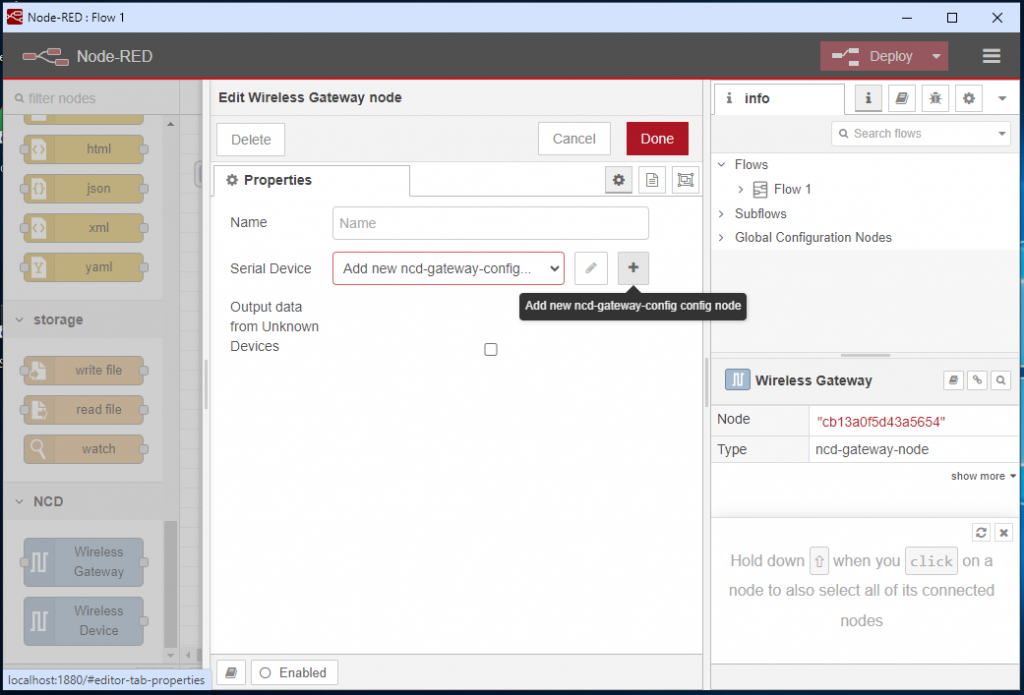Image resolution: width=1024 pixels, height=695 pixels.
Task: Open the debug messages bug icon
Action: (x=935, y=99)
